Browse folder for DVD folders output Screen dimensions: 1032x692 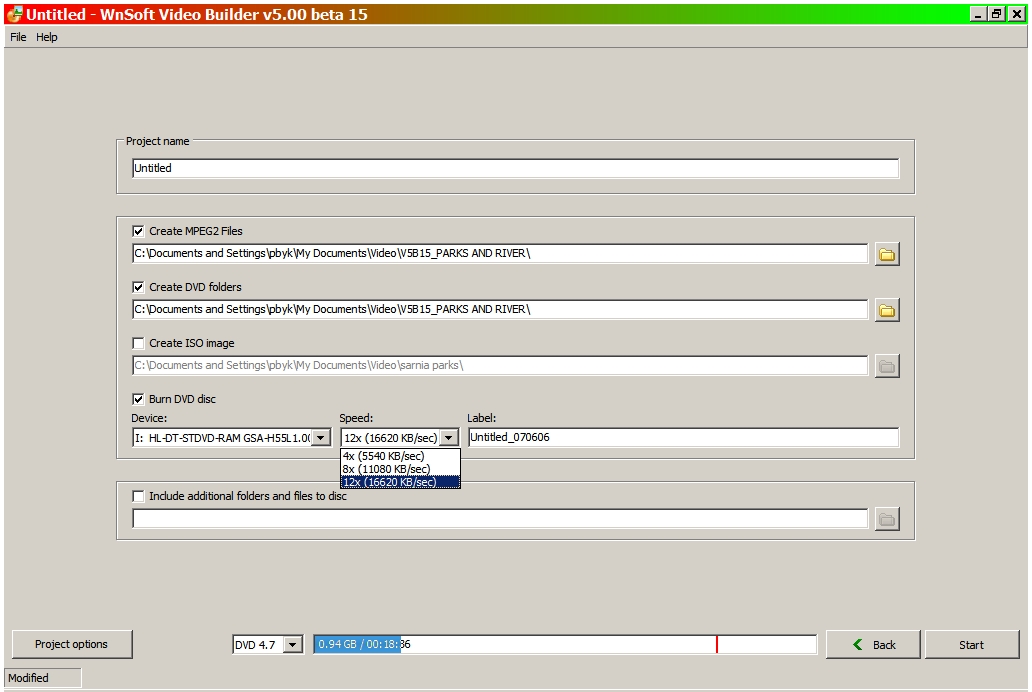[887, 310]
